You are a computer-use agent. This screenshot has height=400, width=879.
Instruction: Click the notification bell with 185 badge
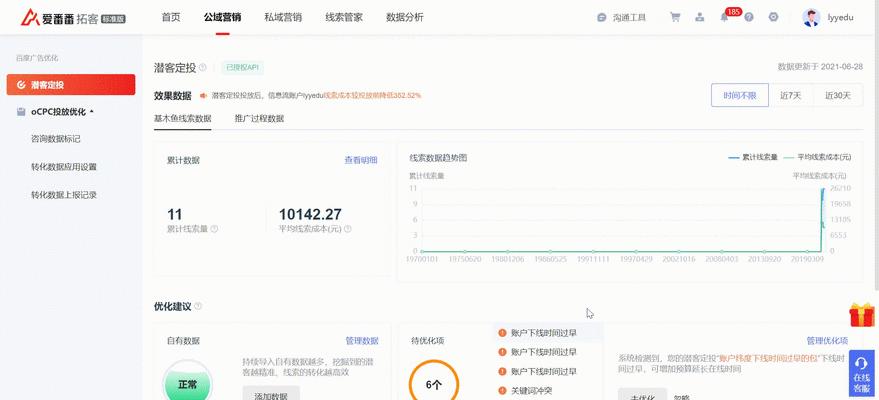pyautogui.click(x=724, y=17)
